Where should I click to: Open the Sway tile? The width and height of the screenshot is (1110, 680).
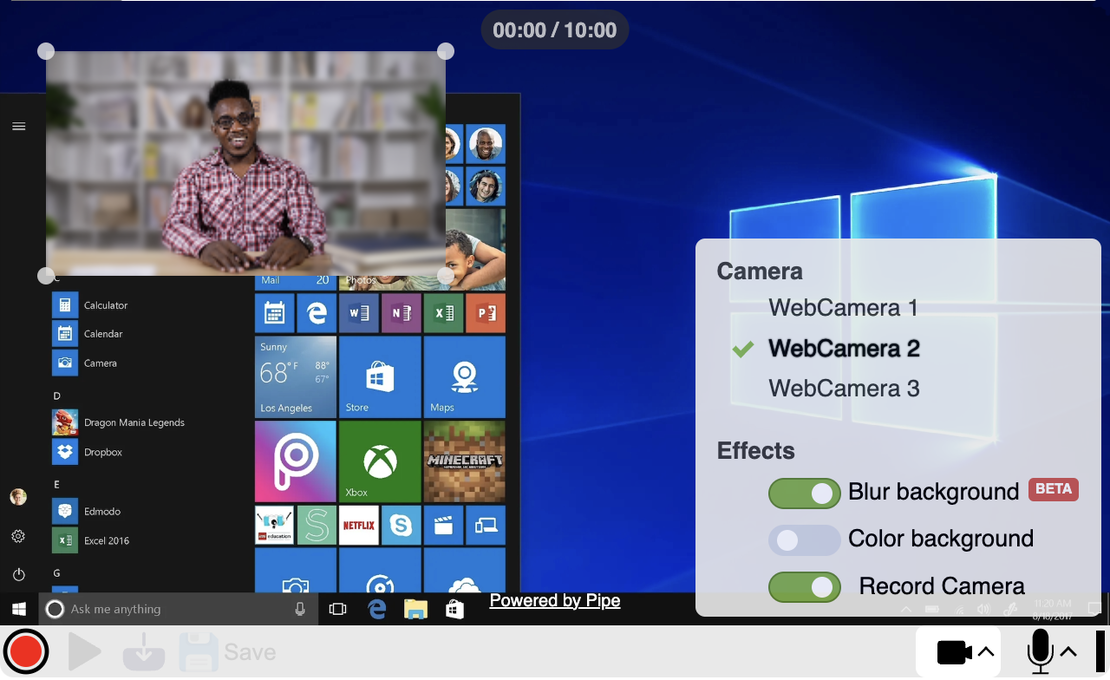tap(316, 525)
